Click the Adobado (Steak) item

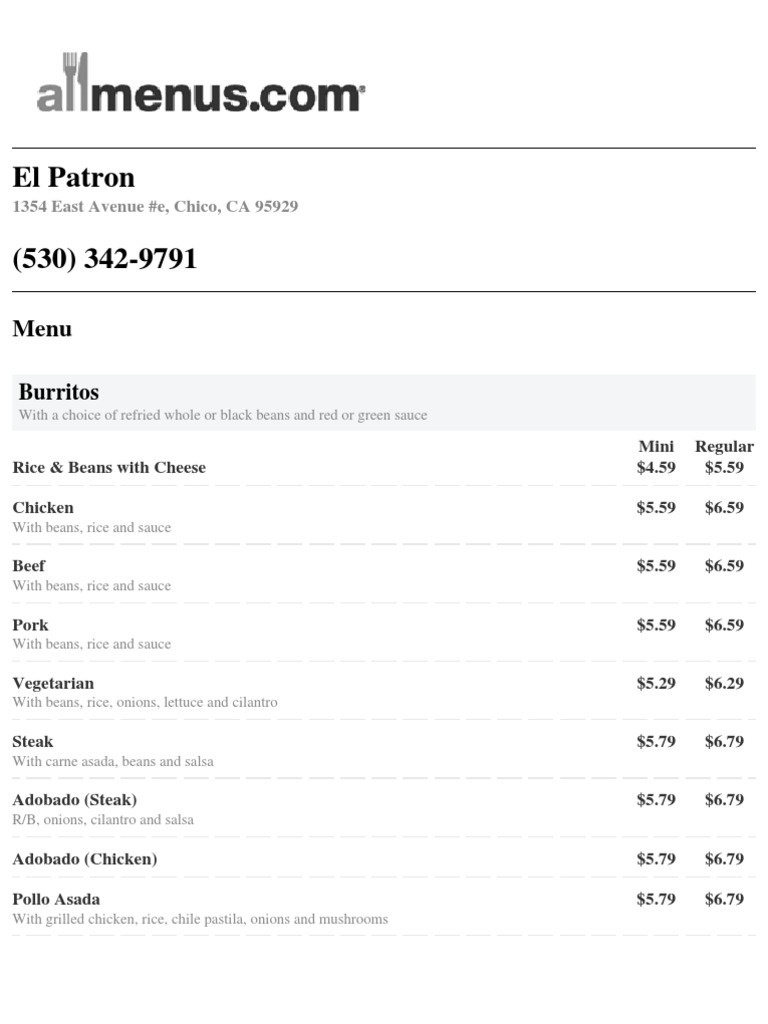[x=75, y=800]
